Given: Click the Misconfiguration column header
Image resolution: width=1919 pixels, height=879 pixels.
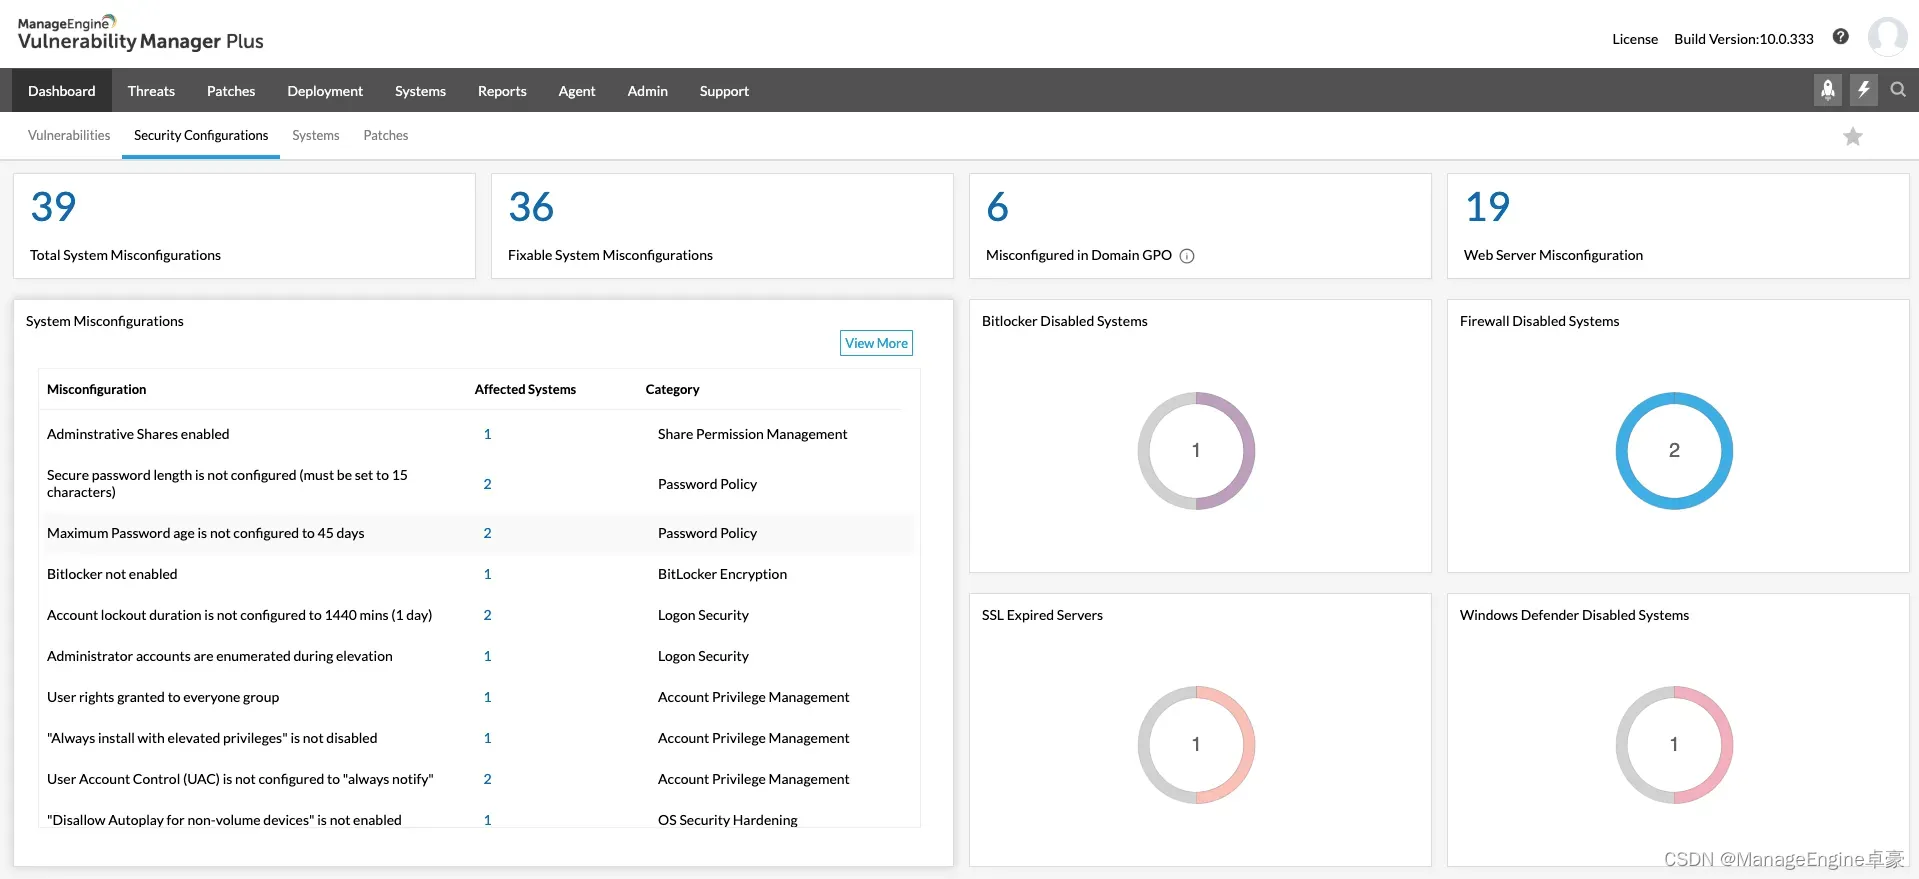Looking at the screenshot, I should tap(96, 389).
